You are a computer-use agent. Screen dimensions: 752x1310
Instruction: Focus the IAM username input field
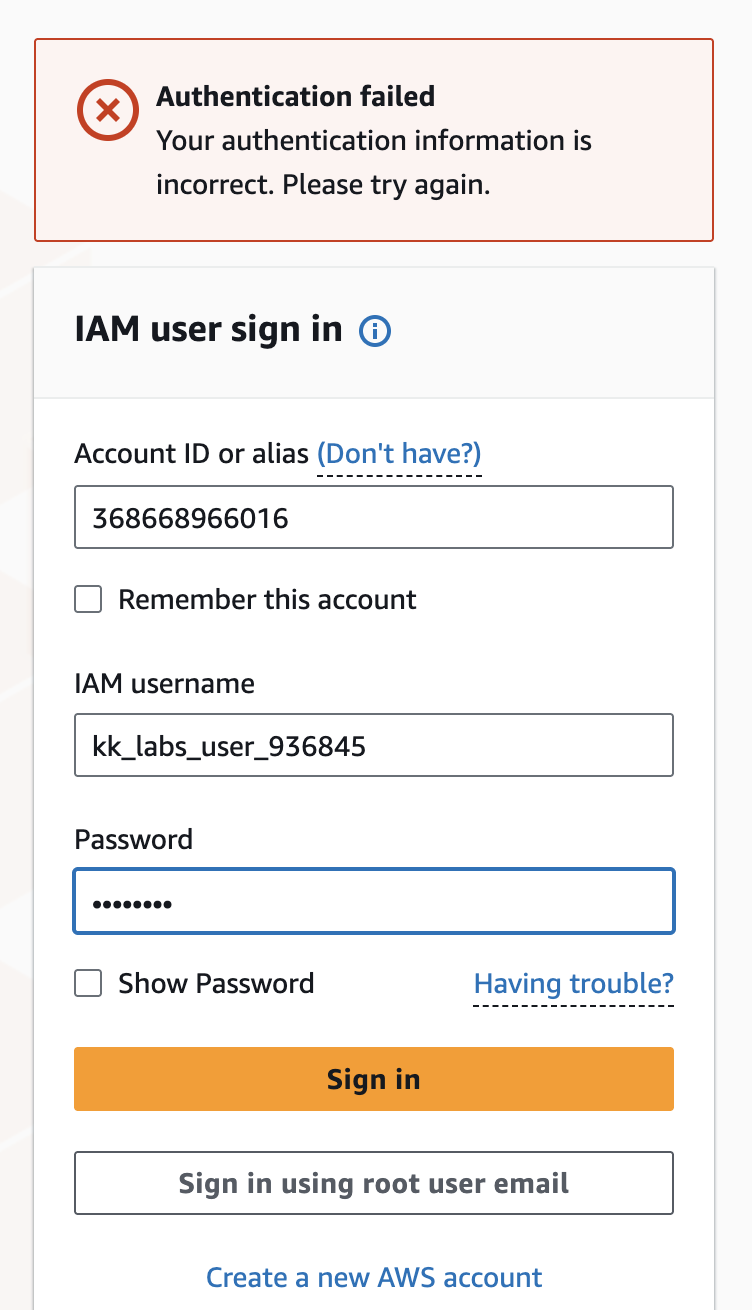[x=373, y=745]
